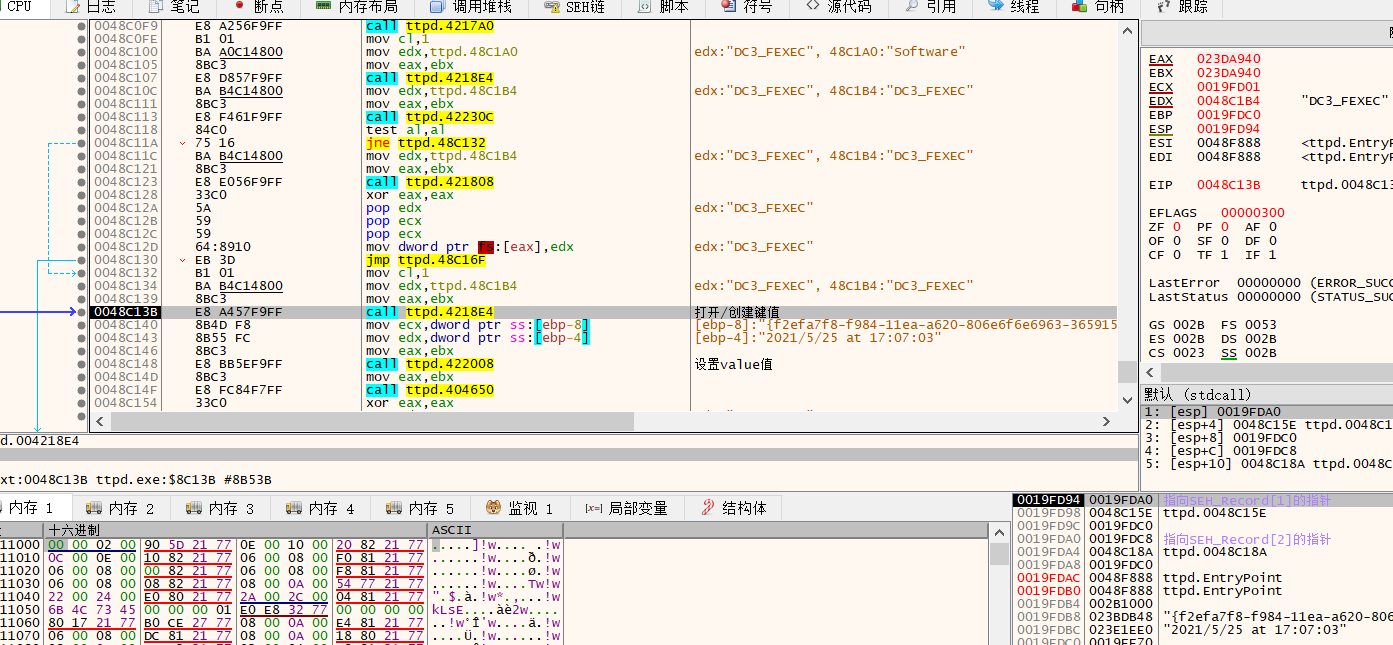
Task: Open the 笔记 (Notes) tab
Action: coord(174,7)
